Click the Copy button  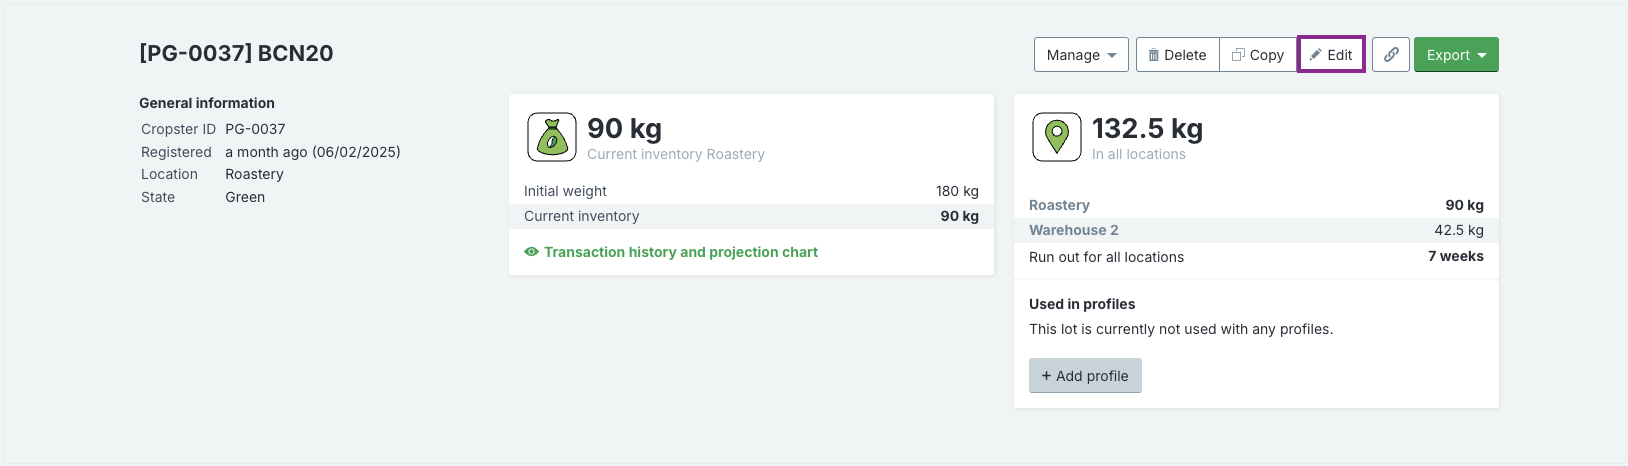(1258, 55)
